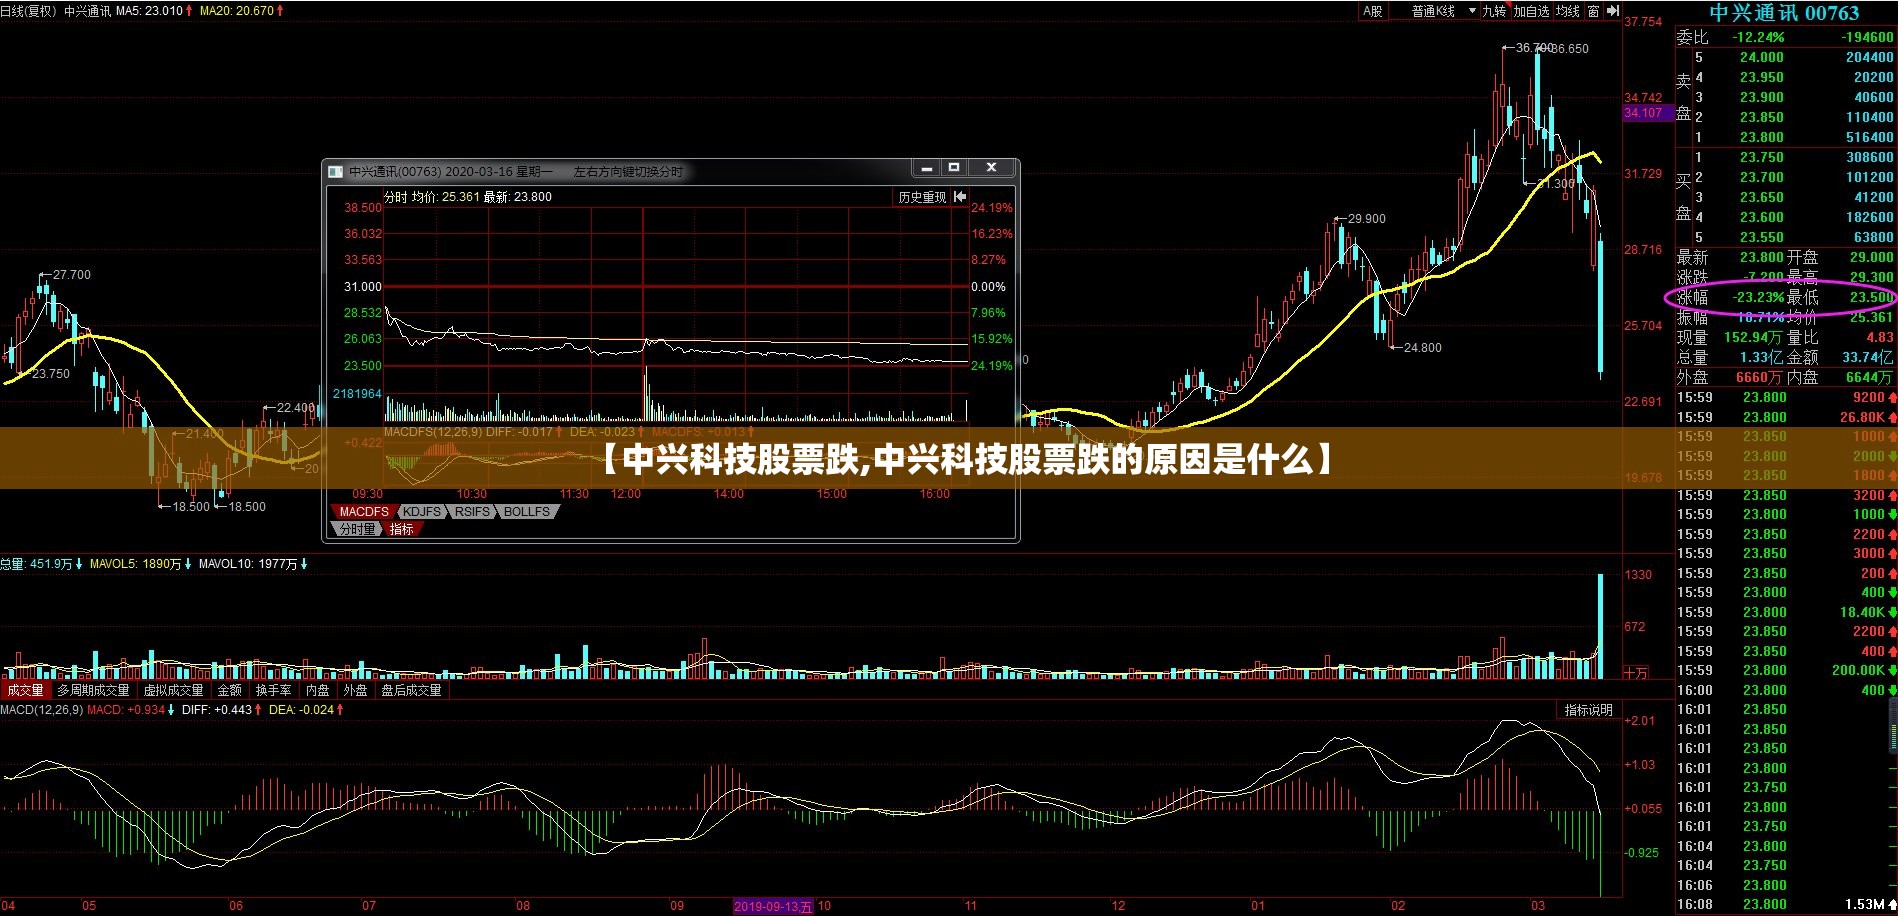Select the 外盘 tab below volume chart
Viewport: 1898px width, 916px height.
356,690
